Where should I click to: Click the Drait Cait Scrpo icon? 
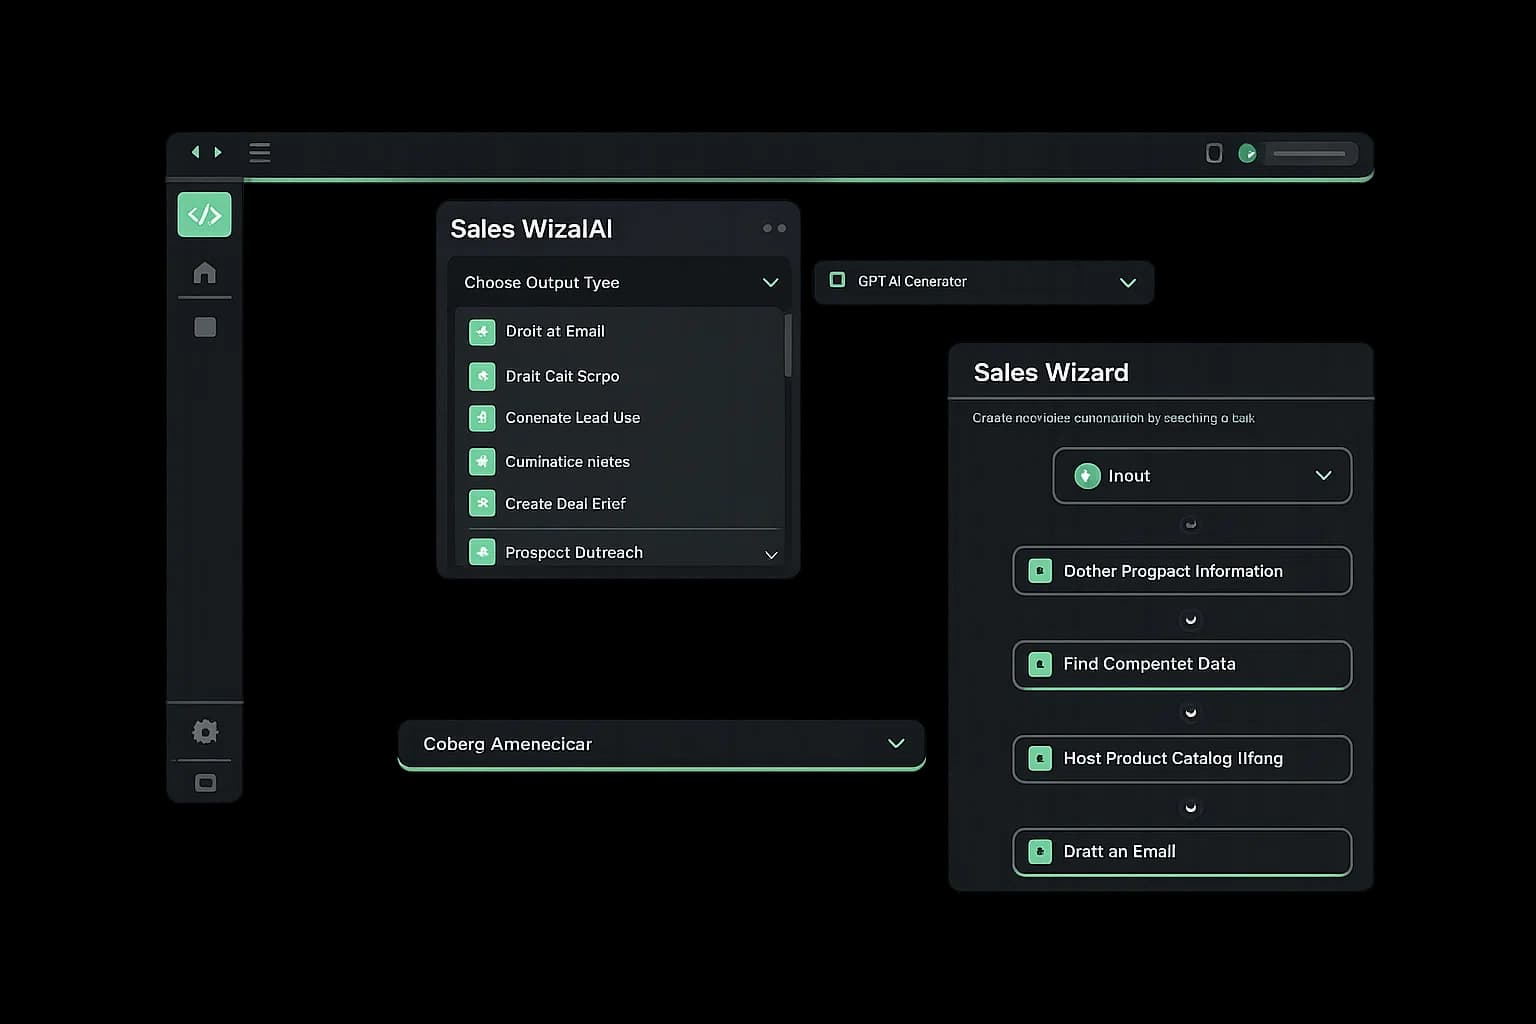click(x=482, y=376)
